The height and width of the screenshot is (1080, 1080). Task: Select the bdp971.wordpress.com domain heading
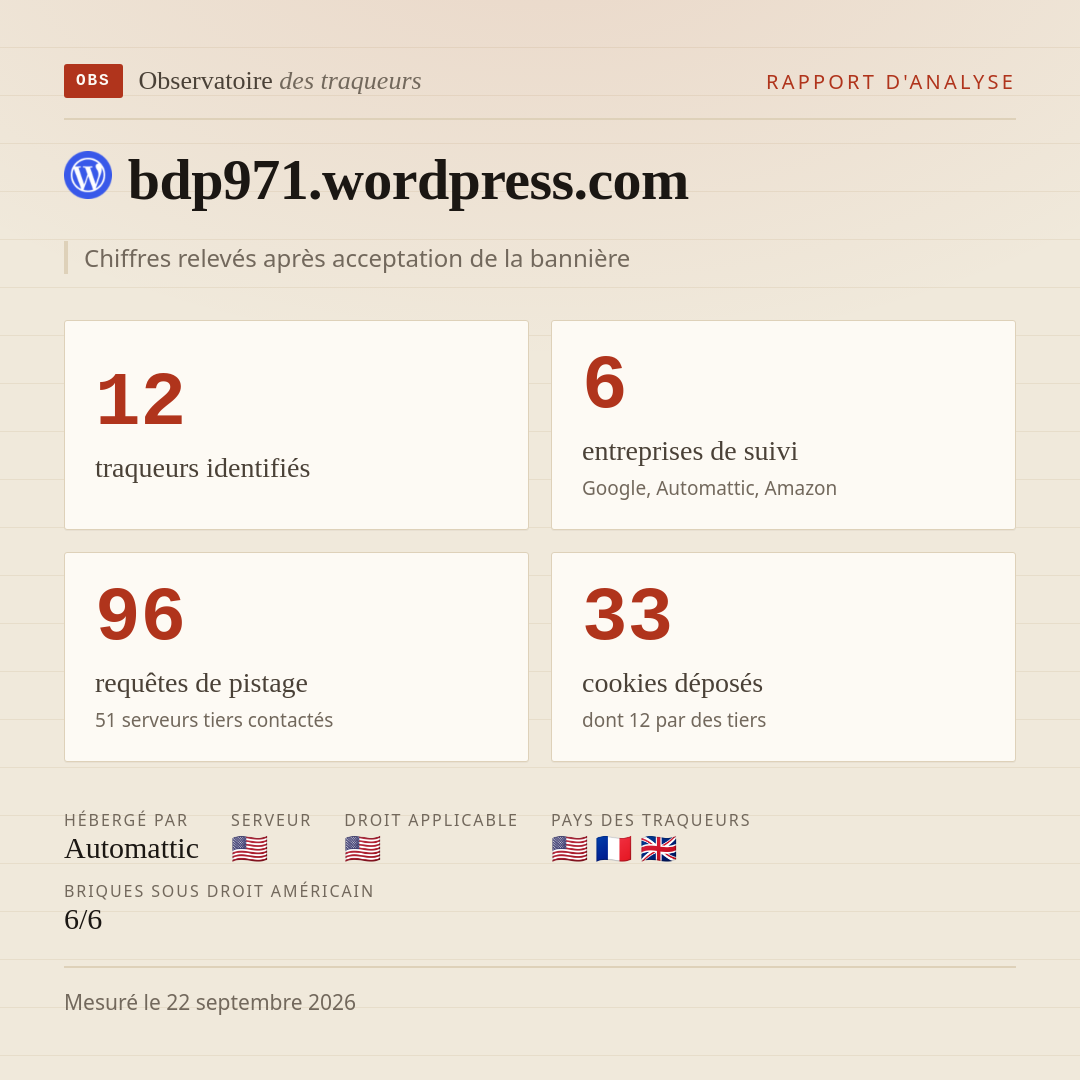pyautogui.click(x=408, y=180)
